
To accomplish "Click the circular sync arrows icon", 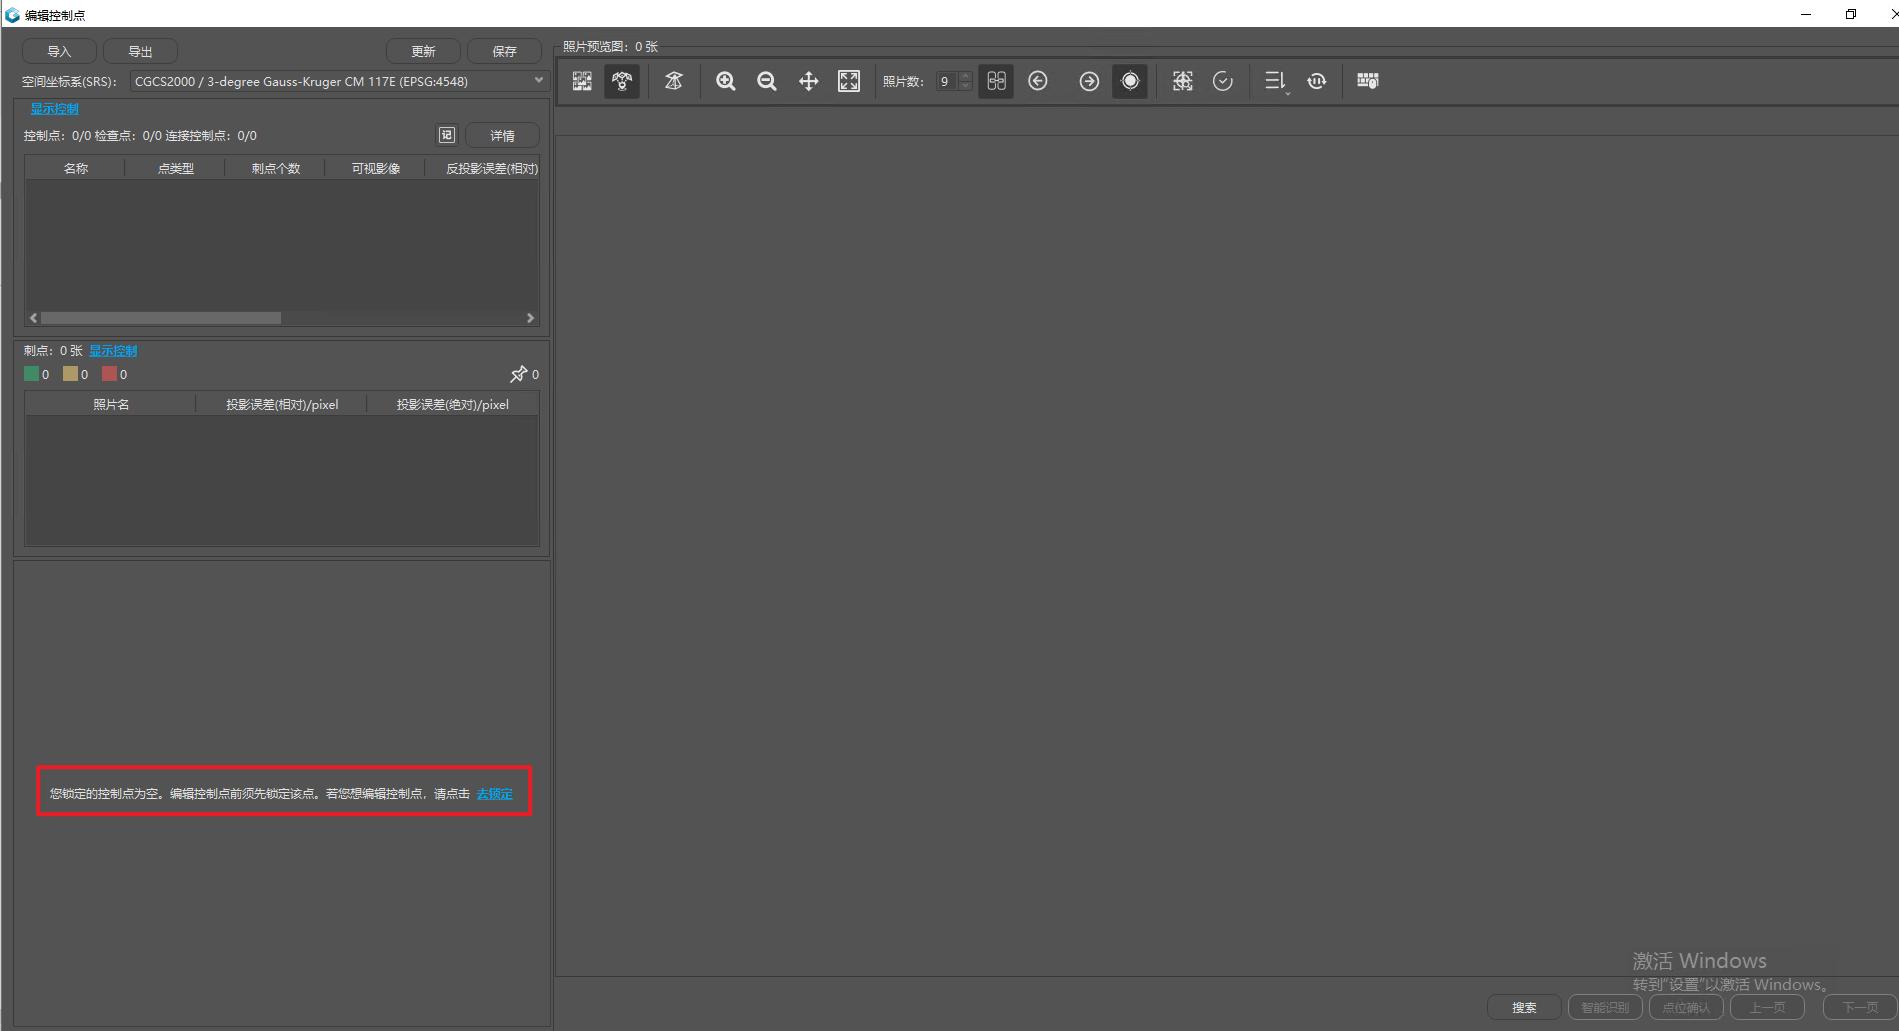I will tap(1317, 81).
